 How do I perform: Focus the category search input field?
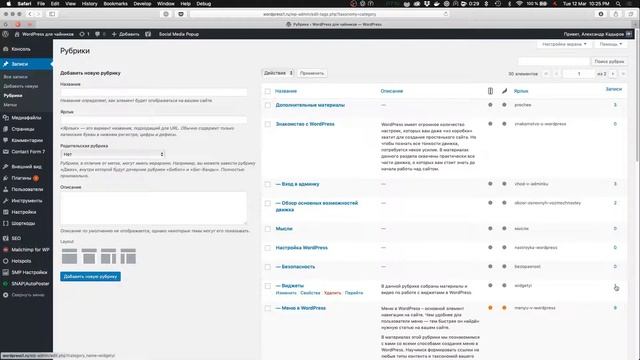(554, 61)
